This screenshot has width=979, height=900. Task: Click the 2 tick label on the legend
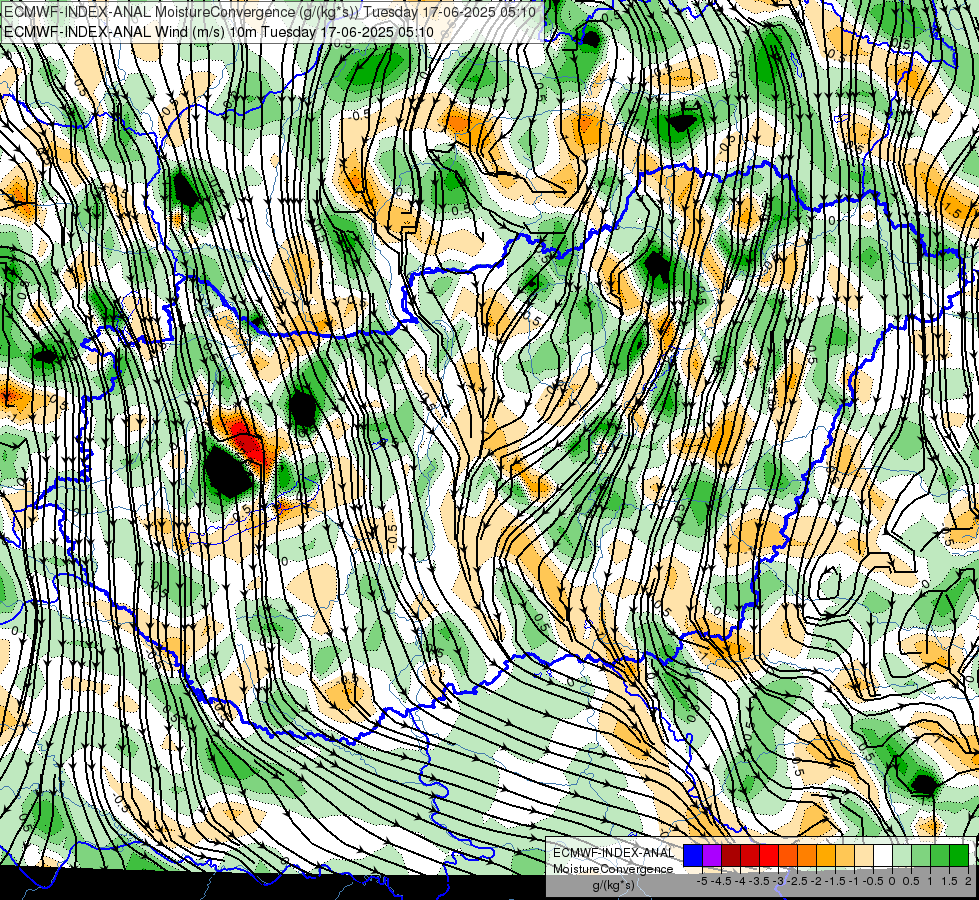[968, 881]
